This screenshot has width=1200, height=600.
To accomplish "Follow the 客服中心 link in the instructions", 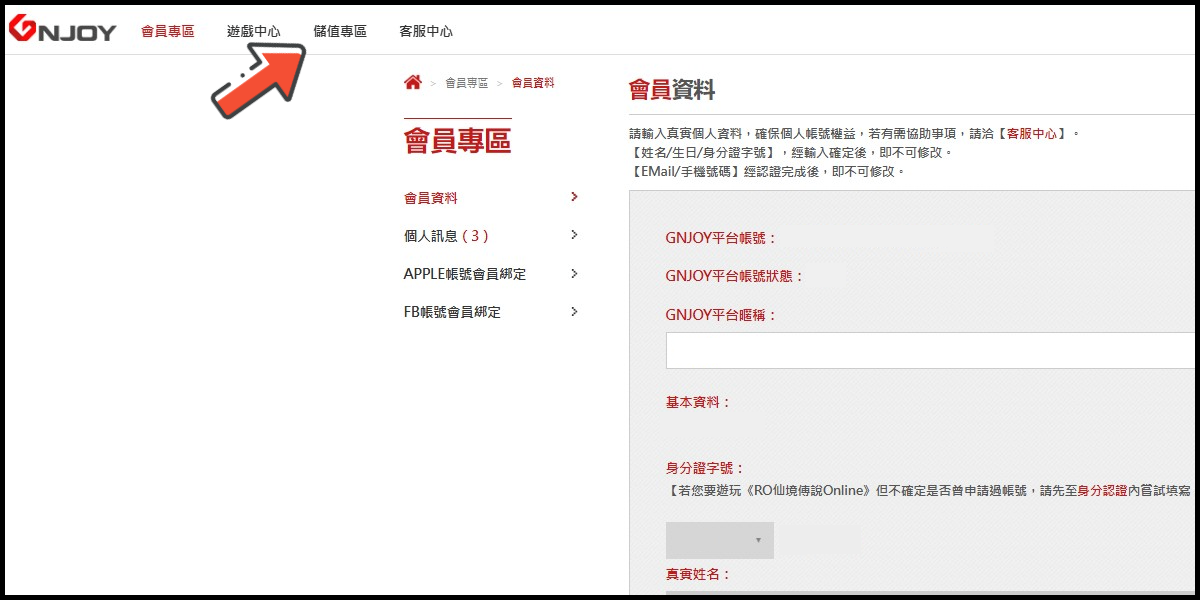I will coord(1031,133).
